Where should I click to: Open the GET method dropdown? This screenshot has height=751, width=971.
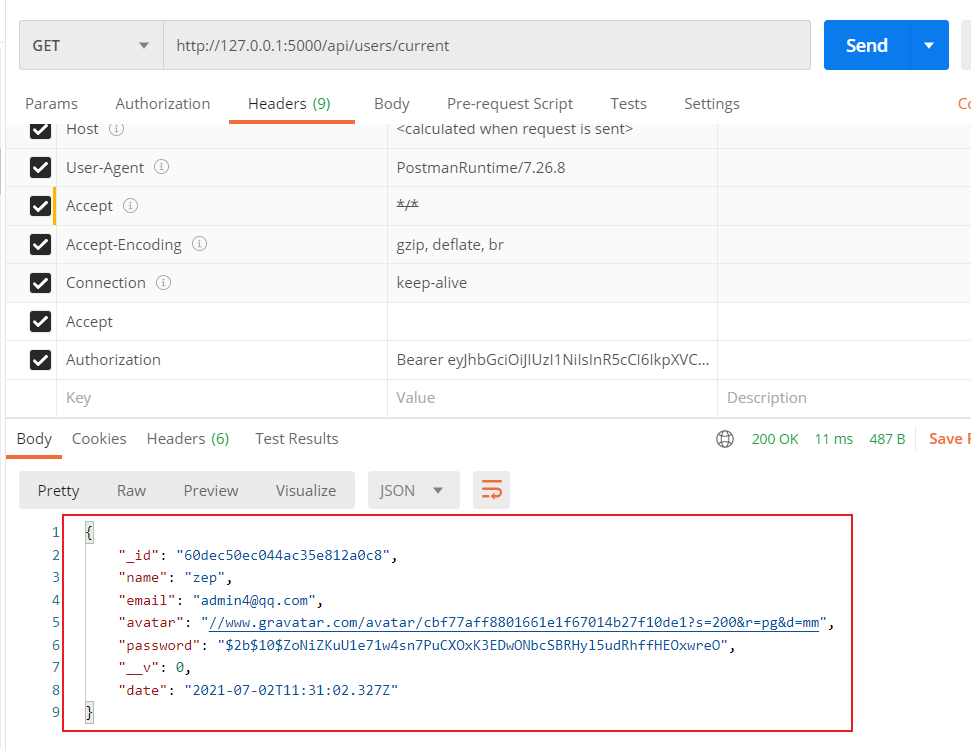pos(91,45)
